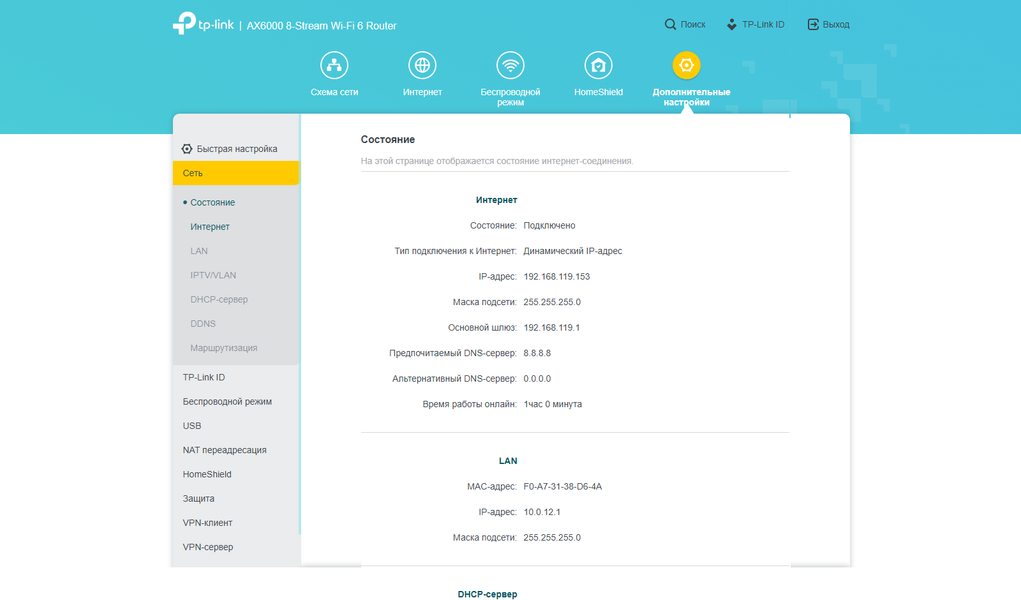The width and height of the screenshot is (1021, 600).
Task: Click the TP-Link ID icon in header
Action: coord(732,24)
